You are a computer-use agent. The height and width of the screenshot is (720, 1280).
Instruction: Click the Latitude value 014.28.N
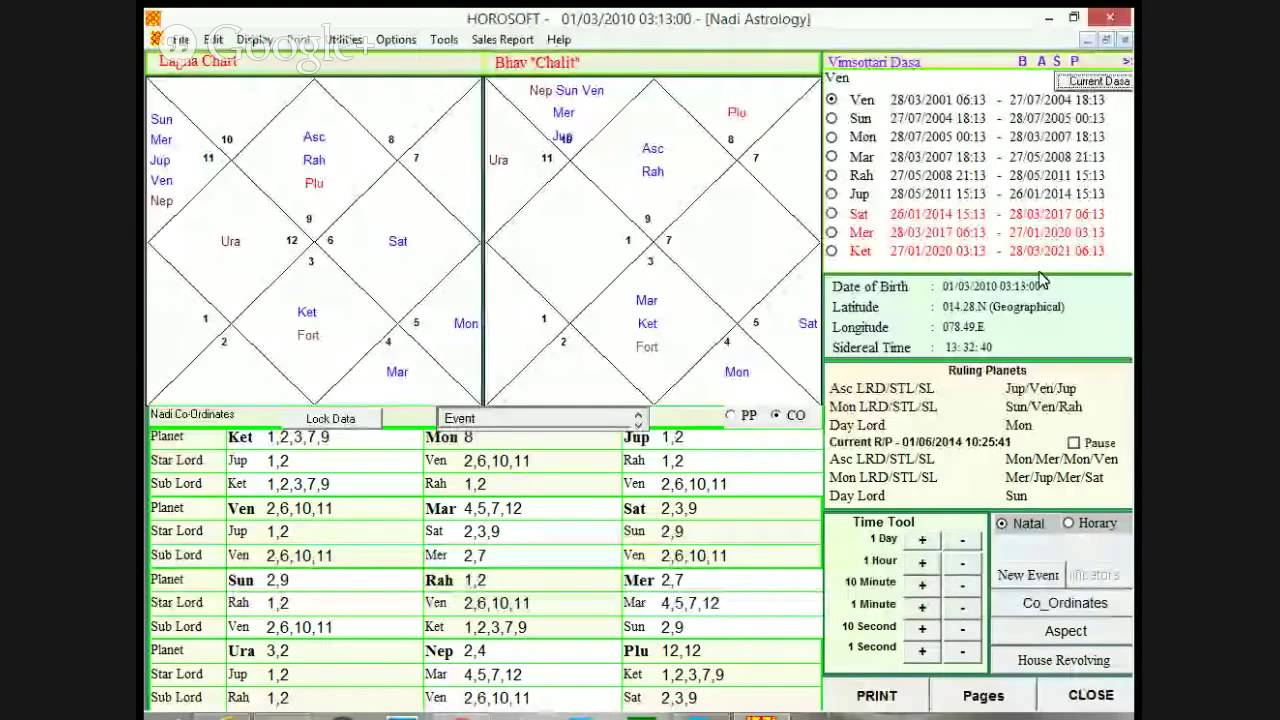point(1003,307)
